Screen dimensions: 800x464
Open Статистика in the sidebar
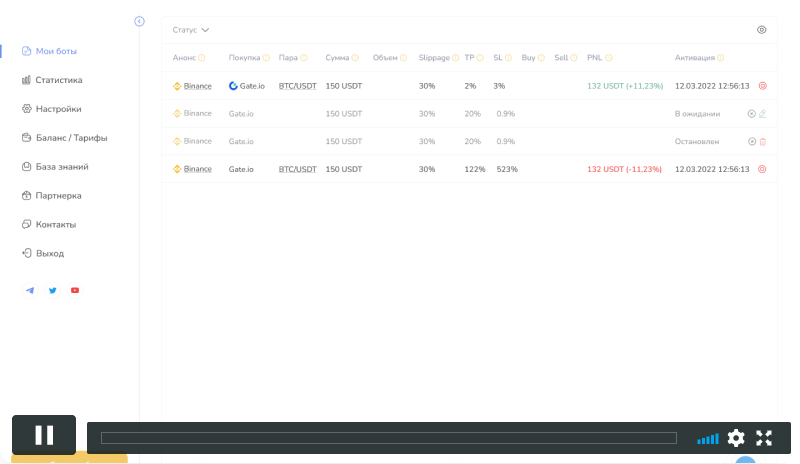click(x=58, y=80)
